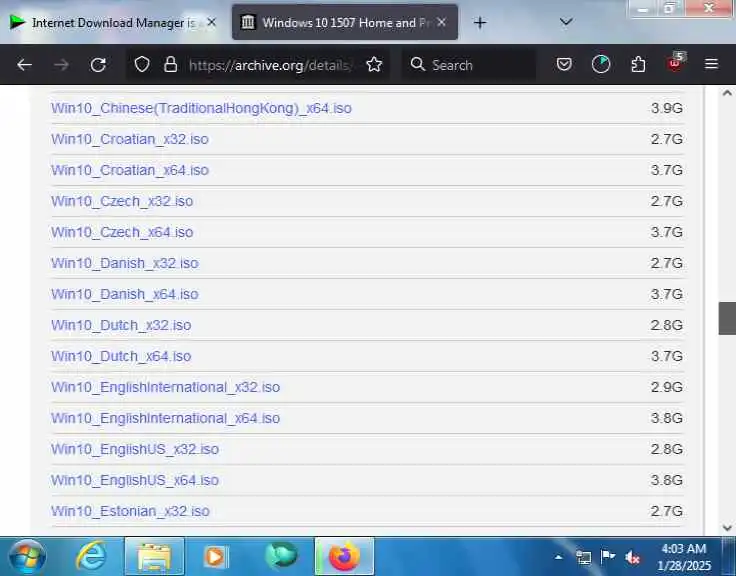Open the Firefox hamburger menu
This screenshot has width=736, height=576.
coord(712,64)
